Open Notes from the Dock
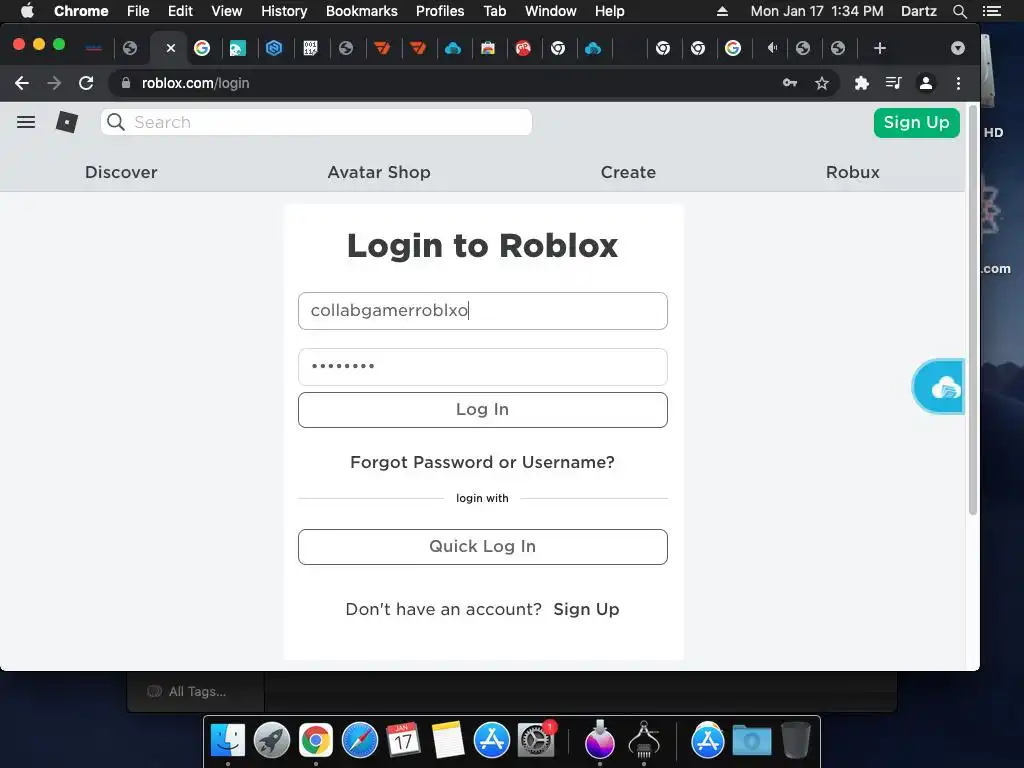 tap(447, 740)
